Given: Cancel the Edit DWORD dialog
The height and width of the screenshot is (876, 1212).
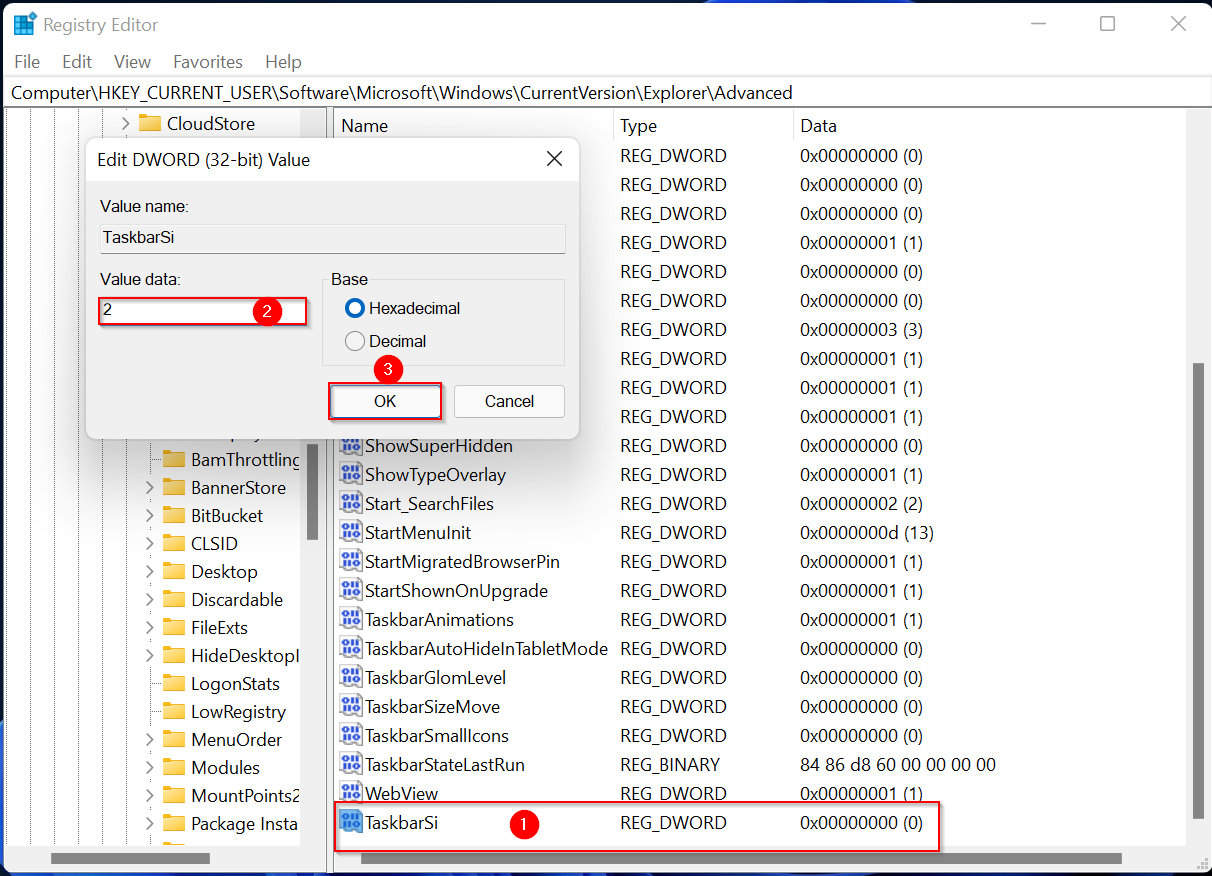Looking at the screenshot, I should (509, 401).
